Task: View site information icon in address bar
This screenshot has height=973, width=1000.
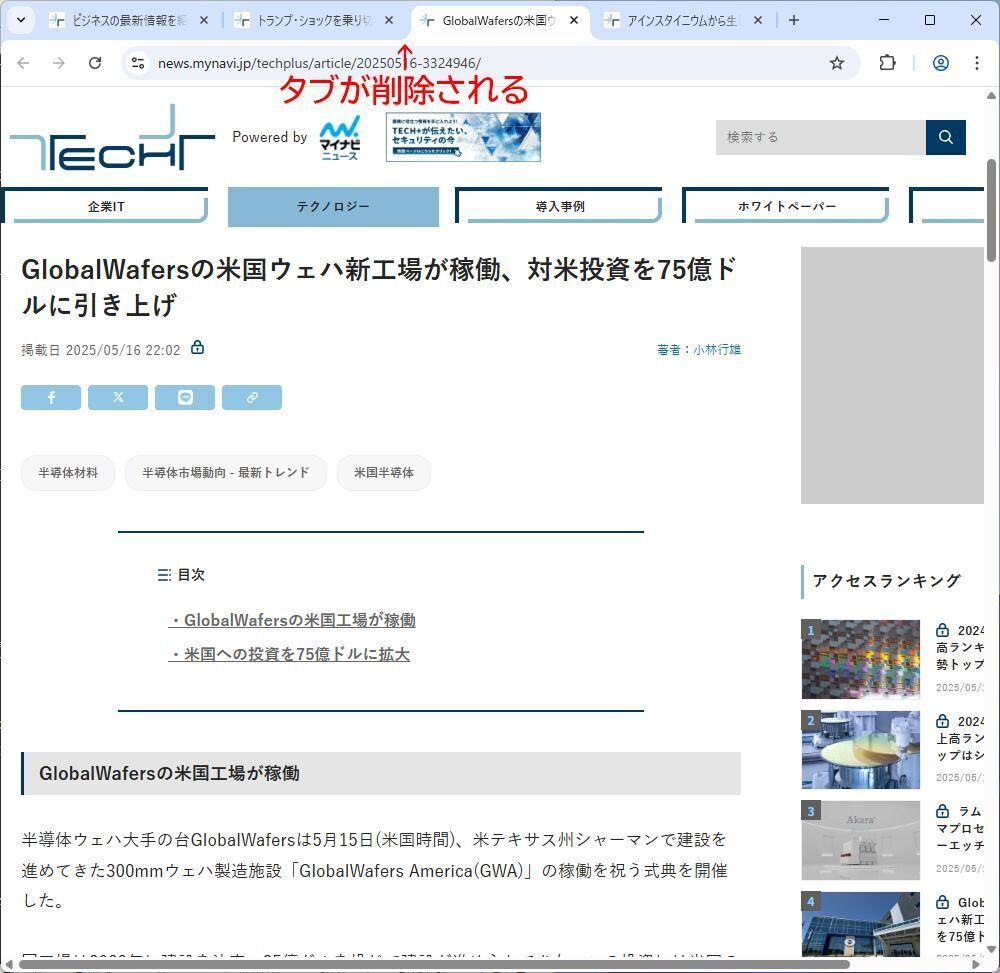Action: pyautogui.click(x=138, y=62)
